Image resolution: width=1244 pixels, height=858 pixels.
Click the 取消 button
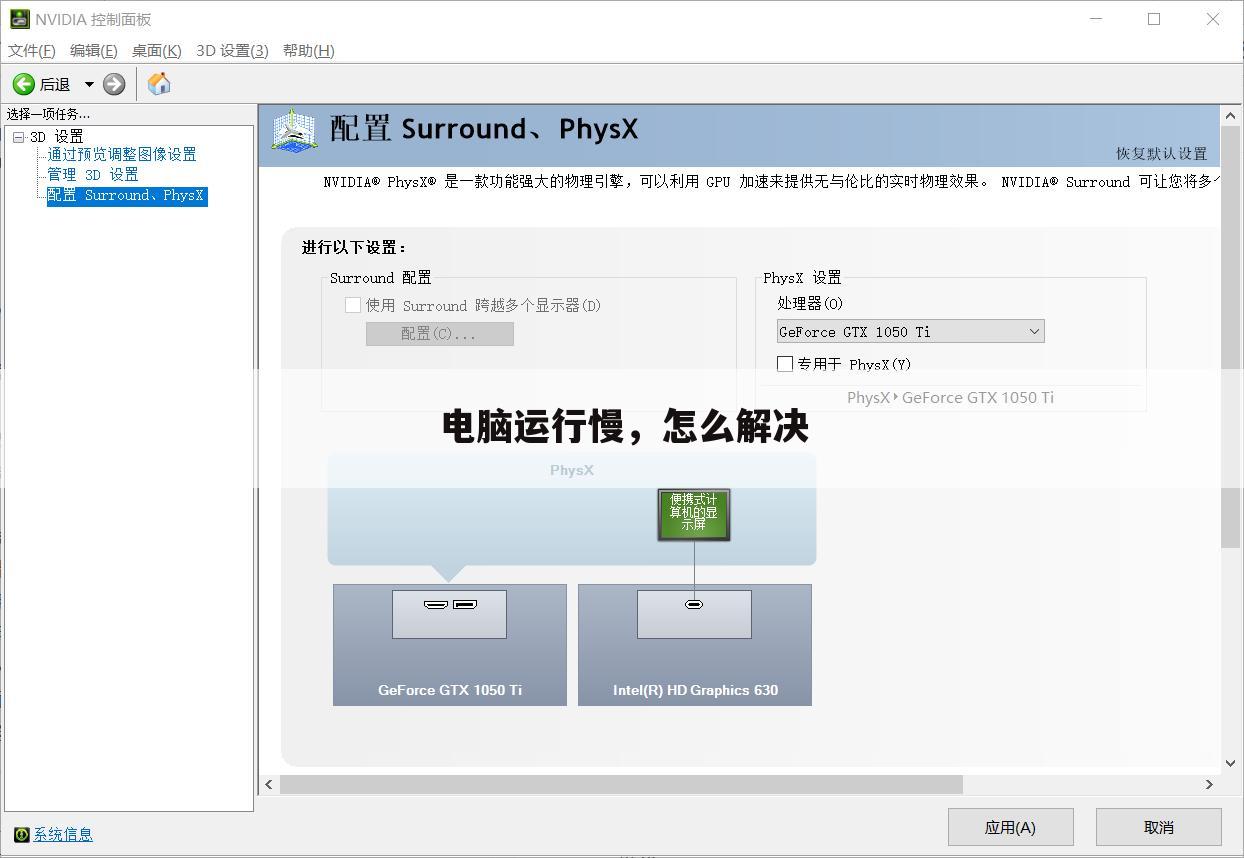point(1159,827)
